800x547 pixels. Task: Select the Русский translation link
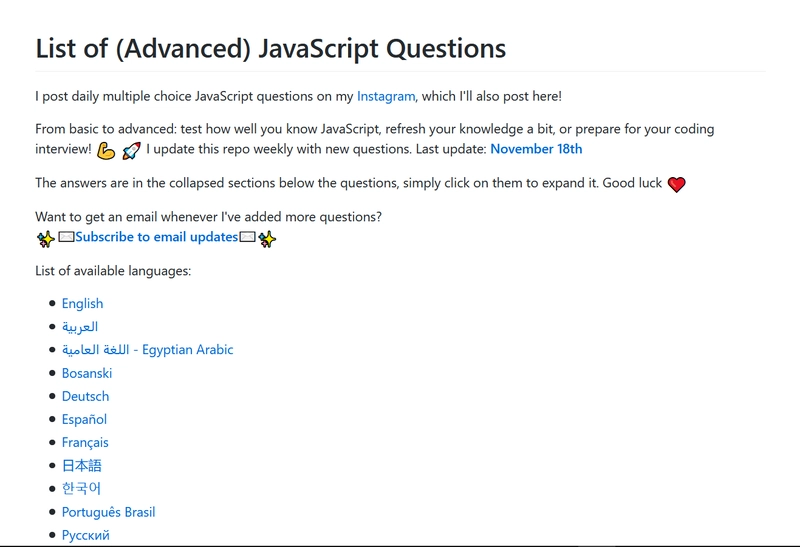[85, 535]
